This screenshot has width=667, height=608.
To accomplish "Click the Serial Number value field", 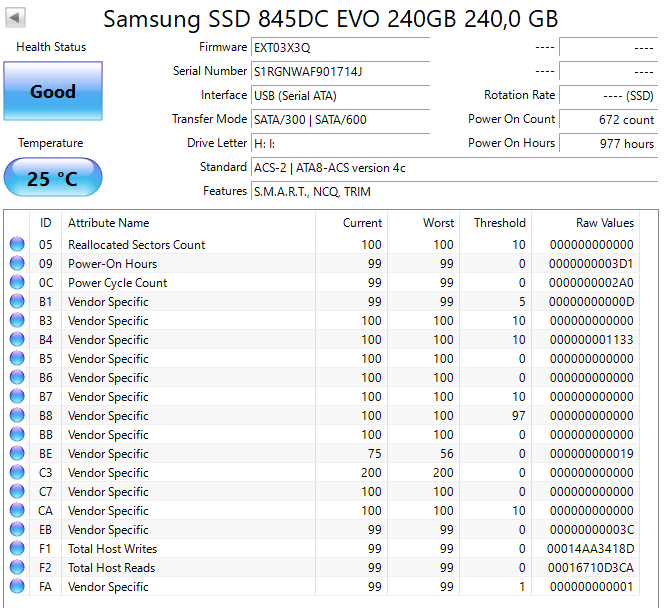I will [340, 72].
